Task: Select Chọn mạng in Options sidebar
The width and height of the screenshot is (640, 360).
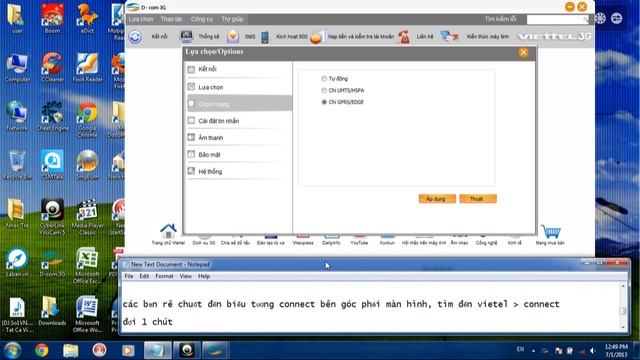Action: (239, 104)
